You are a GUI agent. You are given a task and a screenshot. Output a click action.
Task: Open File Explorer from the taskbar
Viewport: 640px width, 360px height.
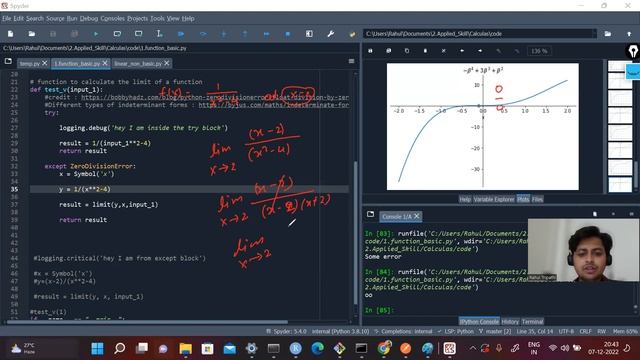click(x=185, y=349)
